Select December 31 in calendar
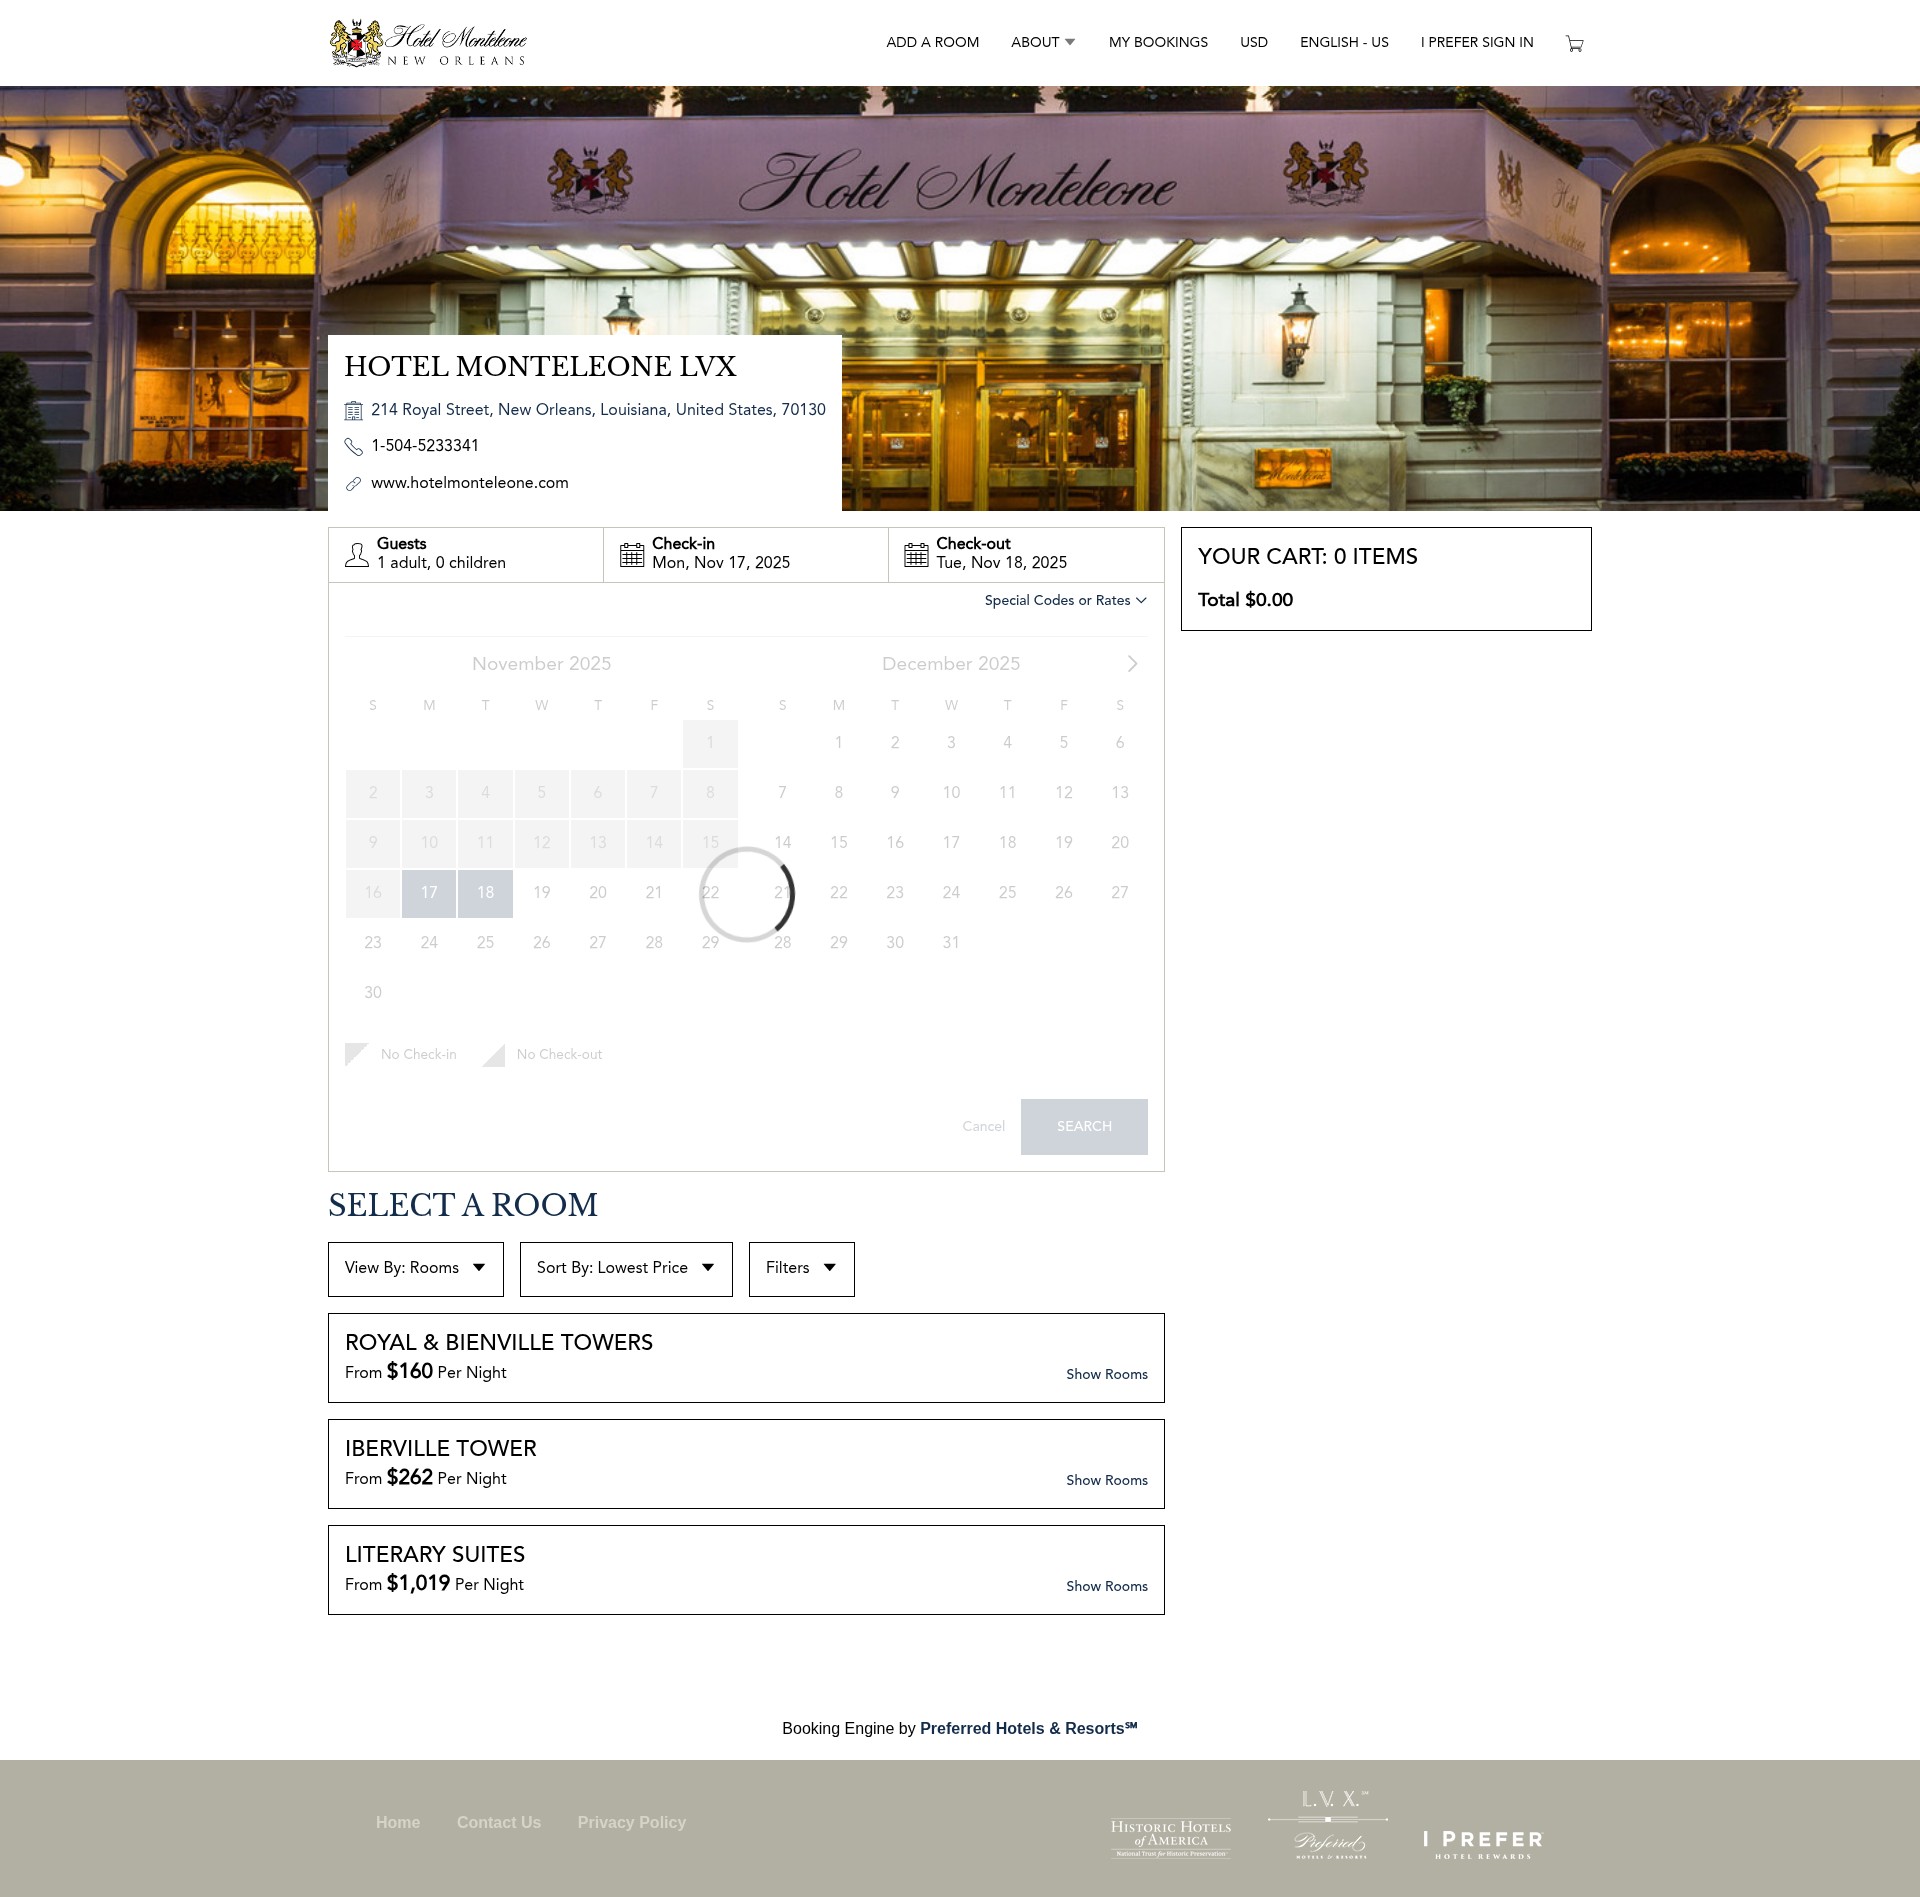 951,943
